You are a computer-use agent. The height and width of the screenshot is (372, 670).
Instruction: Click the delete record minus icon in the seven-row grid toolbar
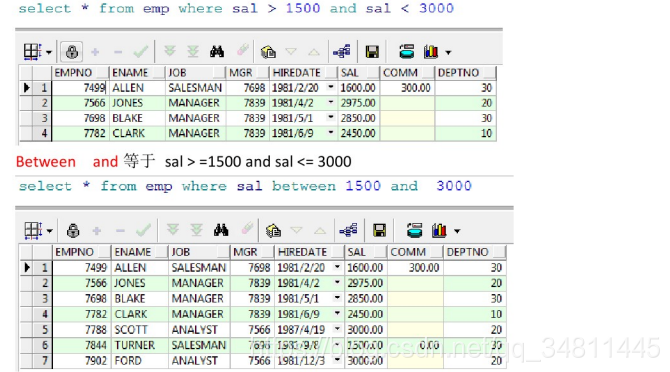120,231
